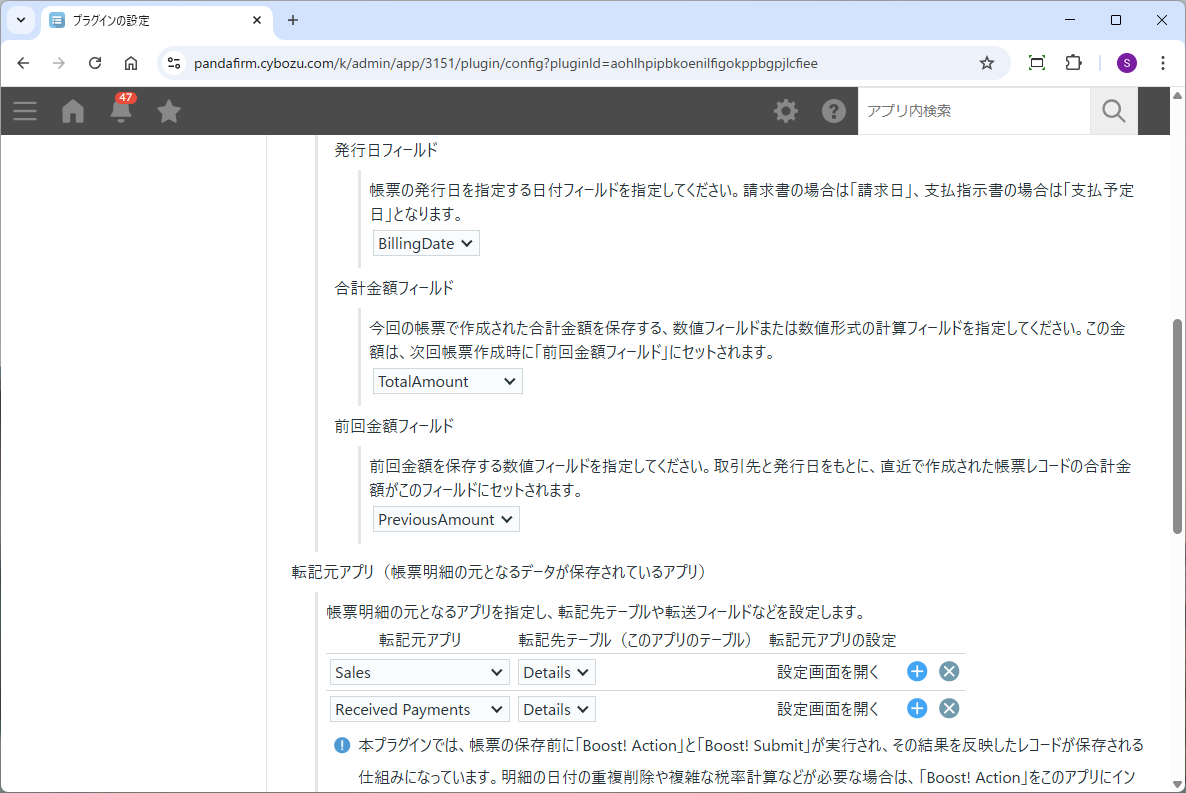Click the search magnifier button
Screen dimensions: 1186x793
click(x=1113, y=111)
